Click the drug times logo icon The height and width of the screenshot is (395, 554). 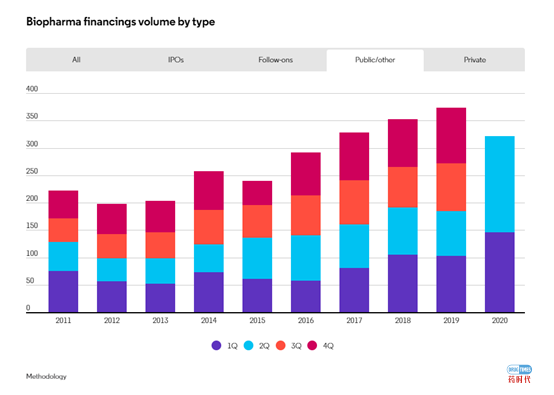click(x=519, y=374)
